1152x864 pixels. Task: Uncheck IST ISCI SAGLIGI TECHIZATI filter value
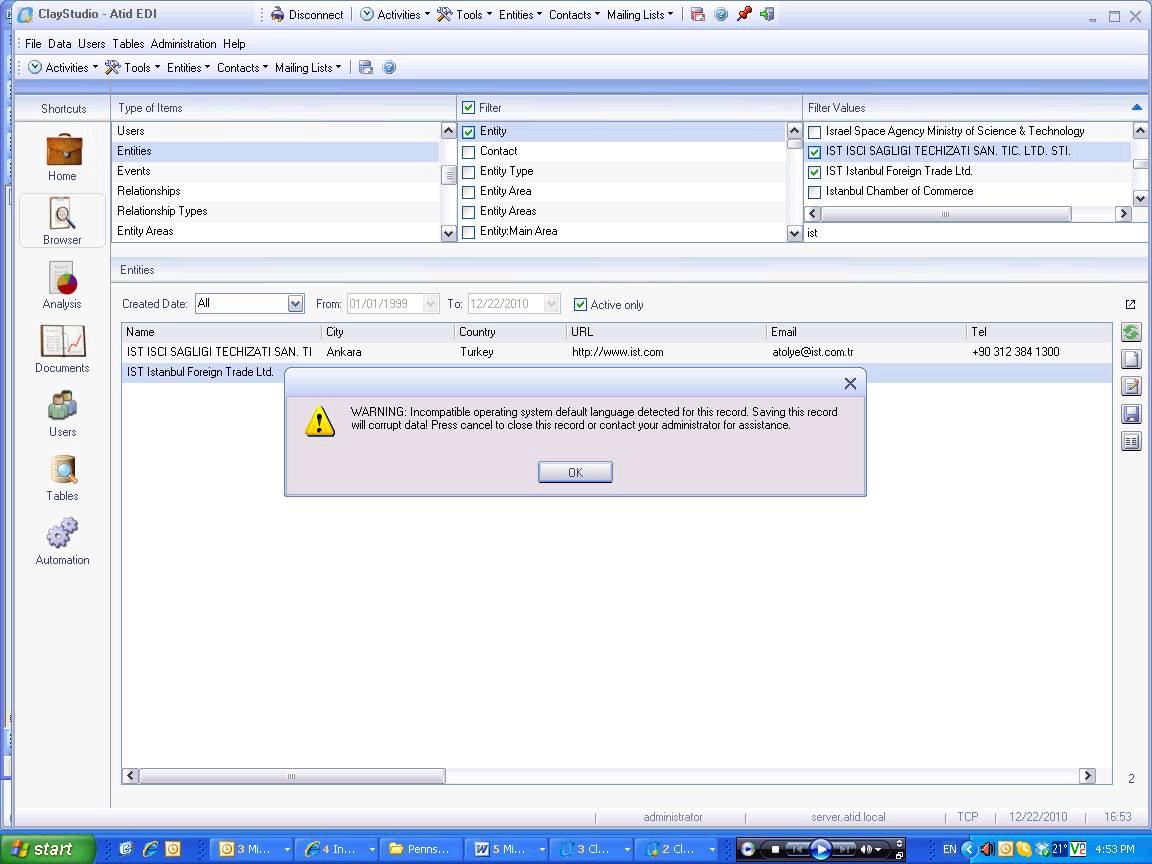[x=814, y=152]
